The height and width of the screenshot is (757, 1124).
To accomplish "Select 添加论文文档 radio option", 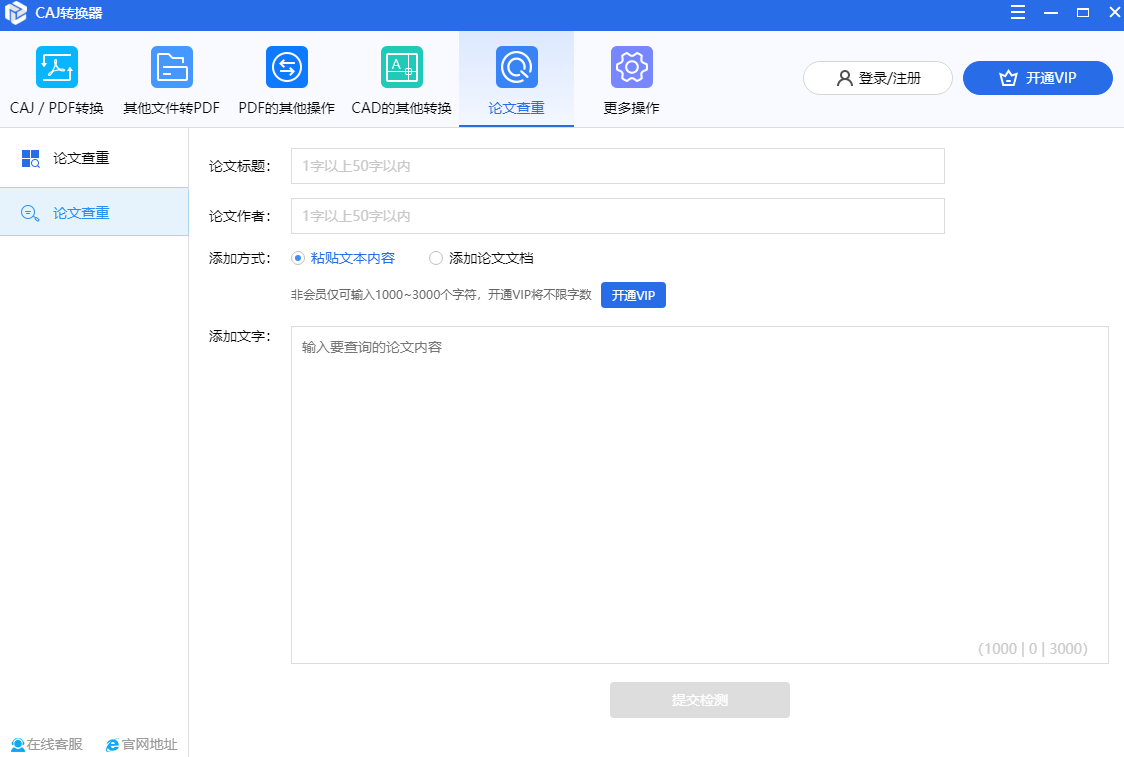I will [x=481, y=258].
